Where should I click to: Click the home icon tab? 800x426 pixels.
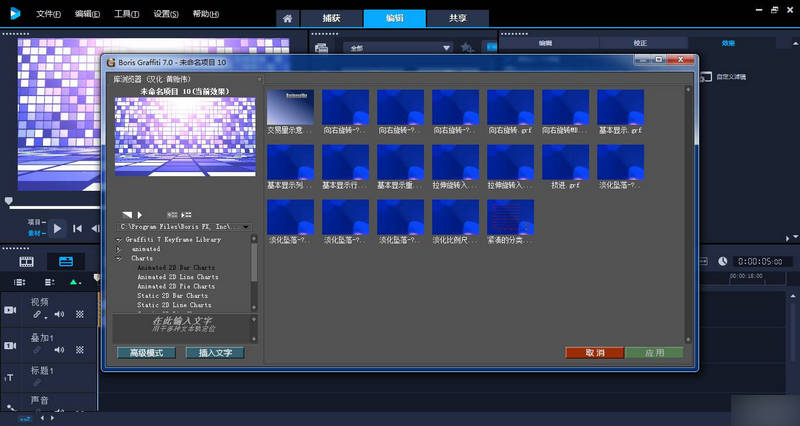pos(288,19)
